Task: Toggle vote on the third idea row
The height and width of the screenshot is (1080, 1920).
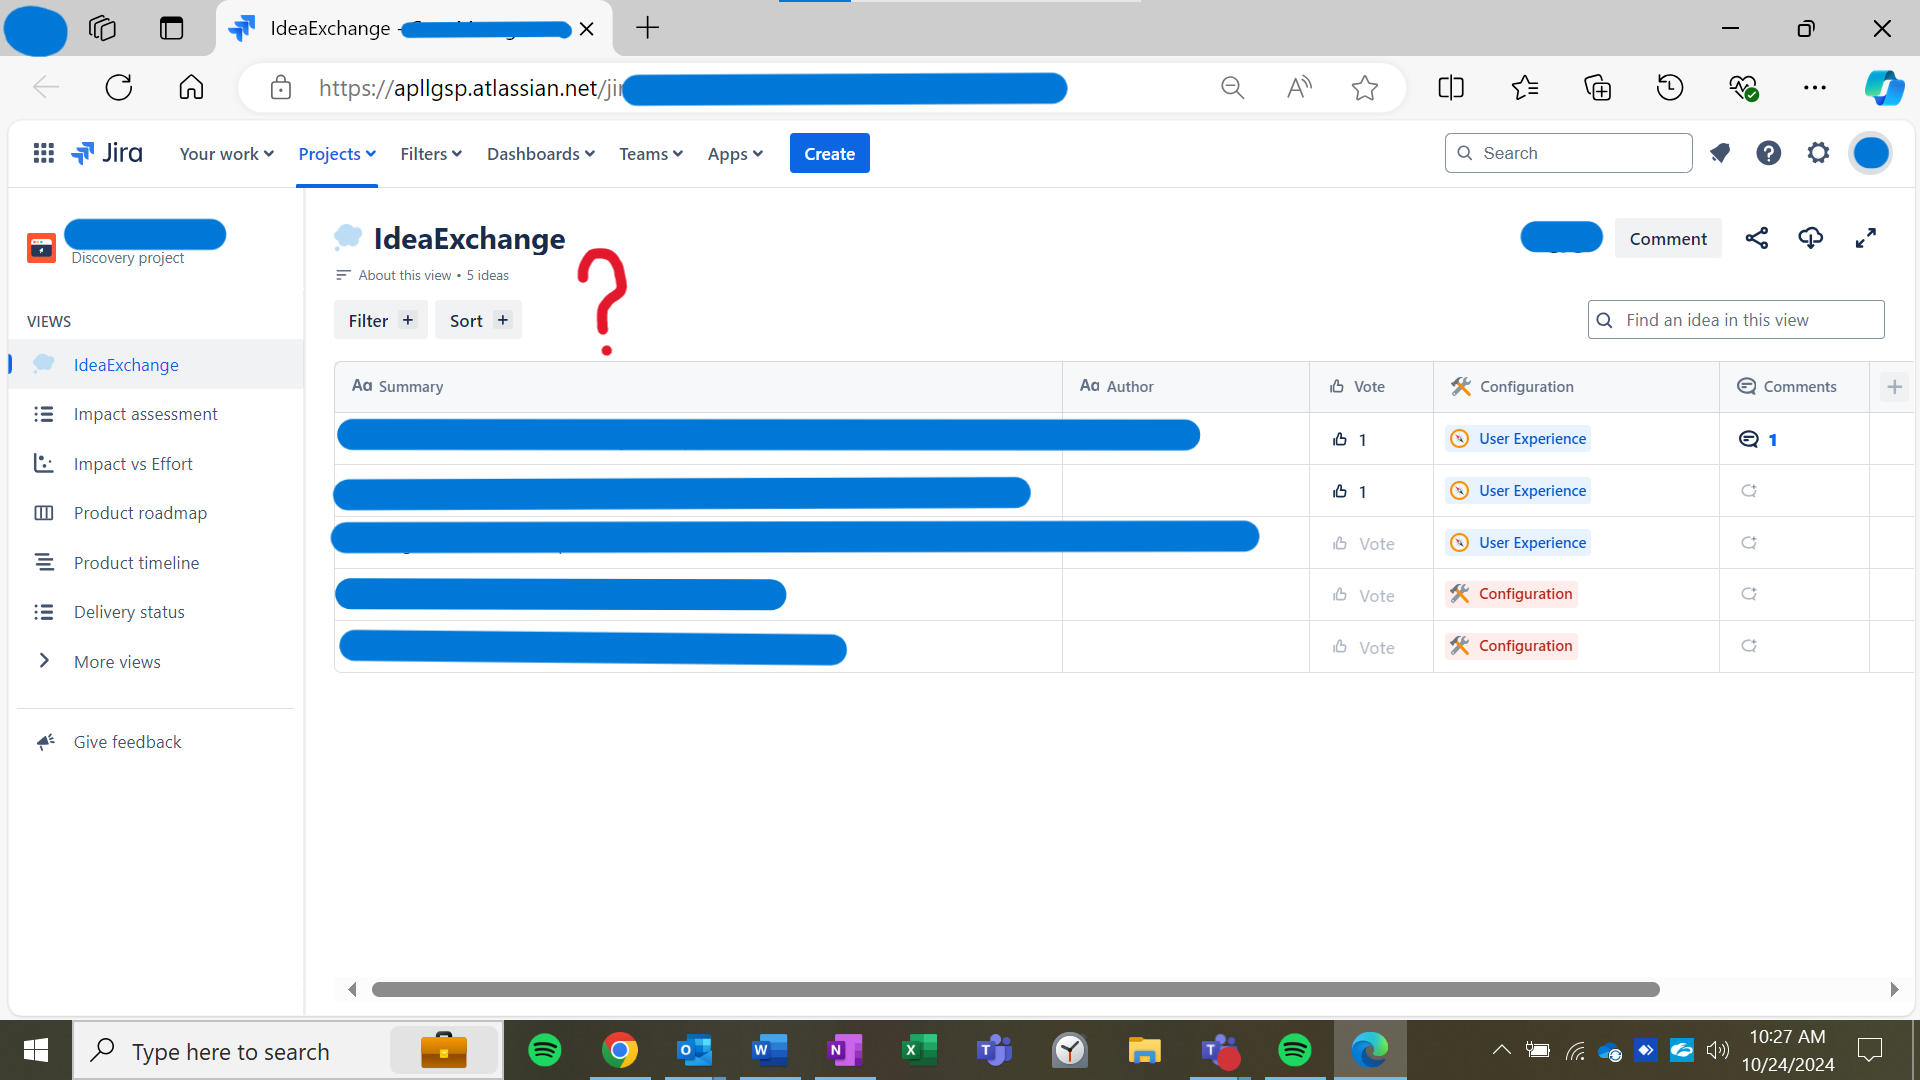Action: point(1363,543)
